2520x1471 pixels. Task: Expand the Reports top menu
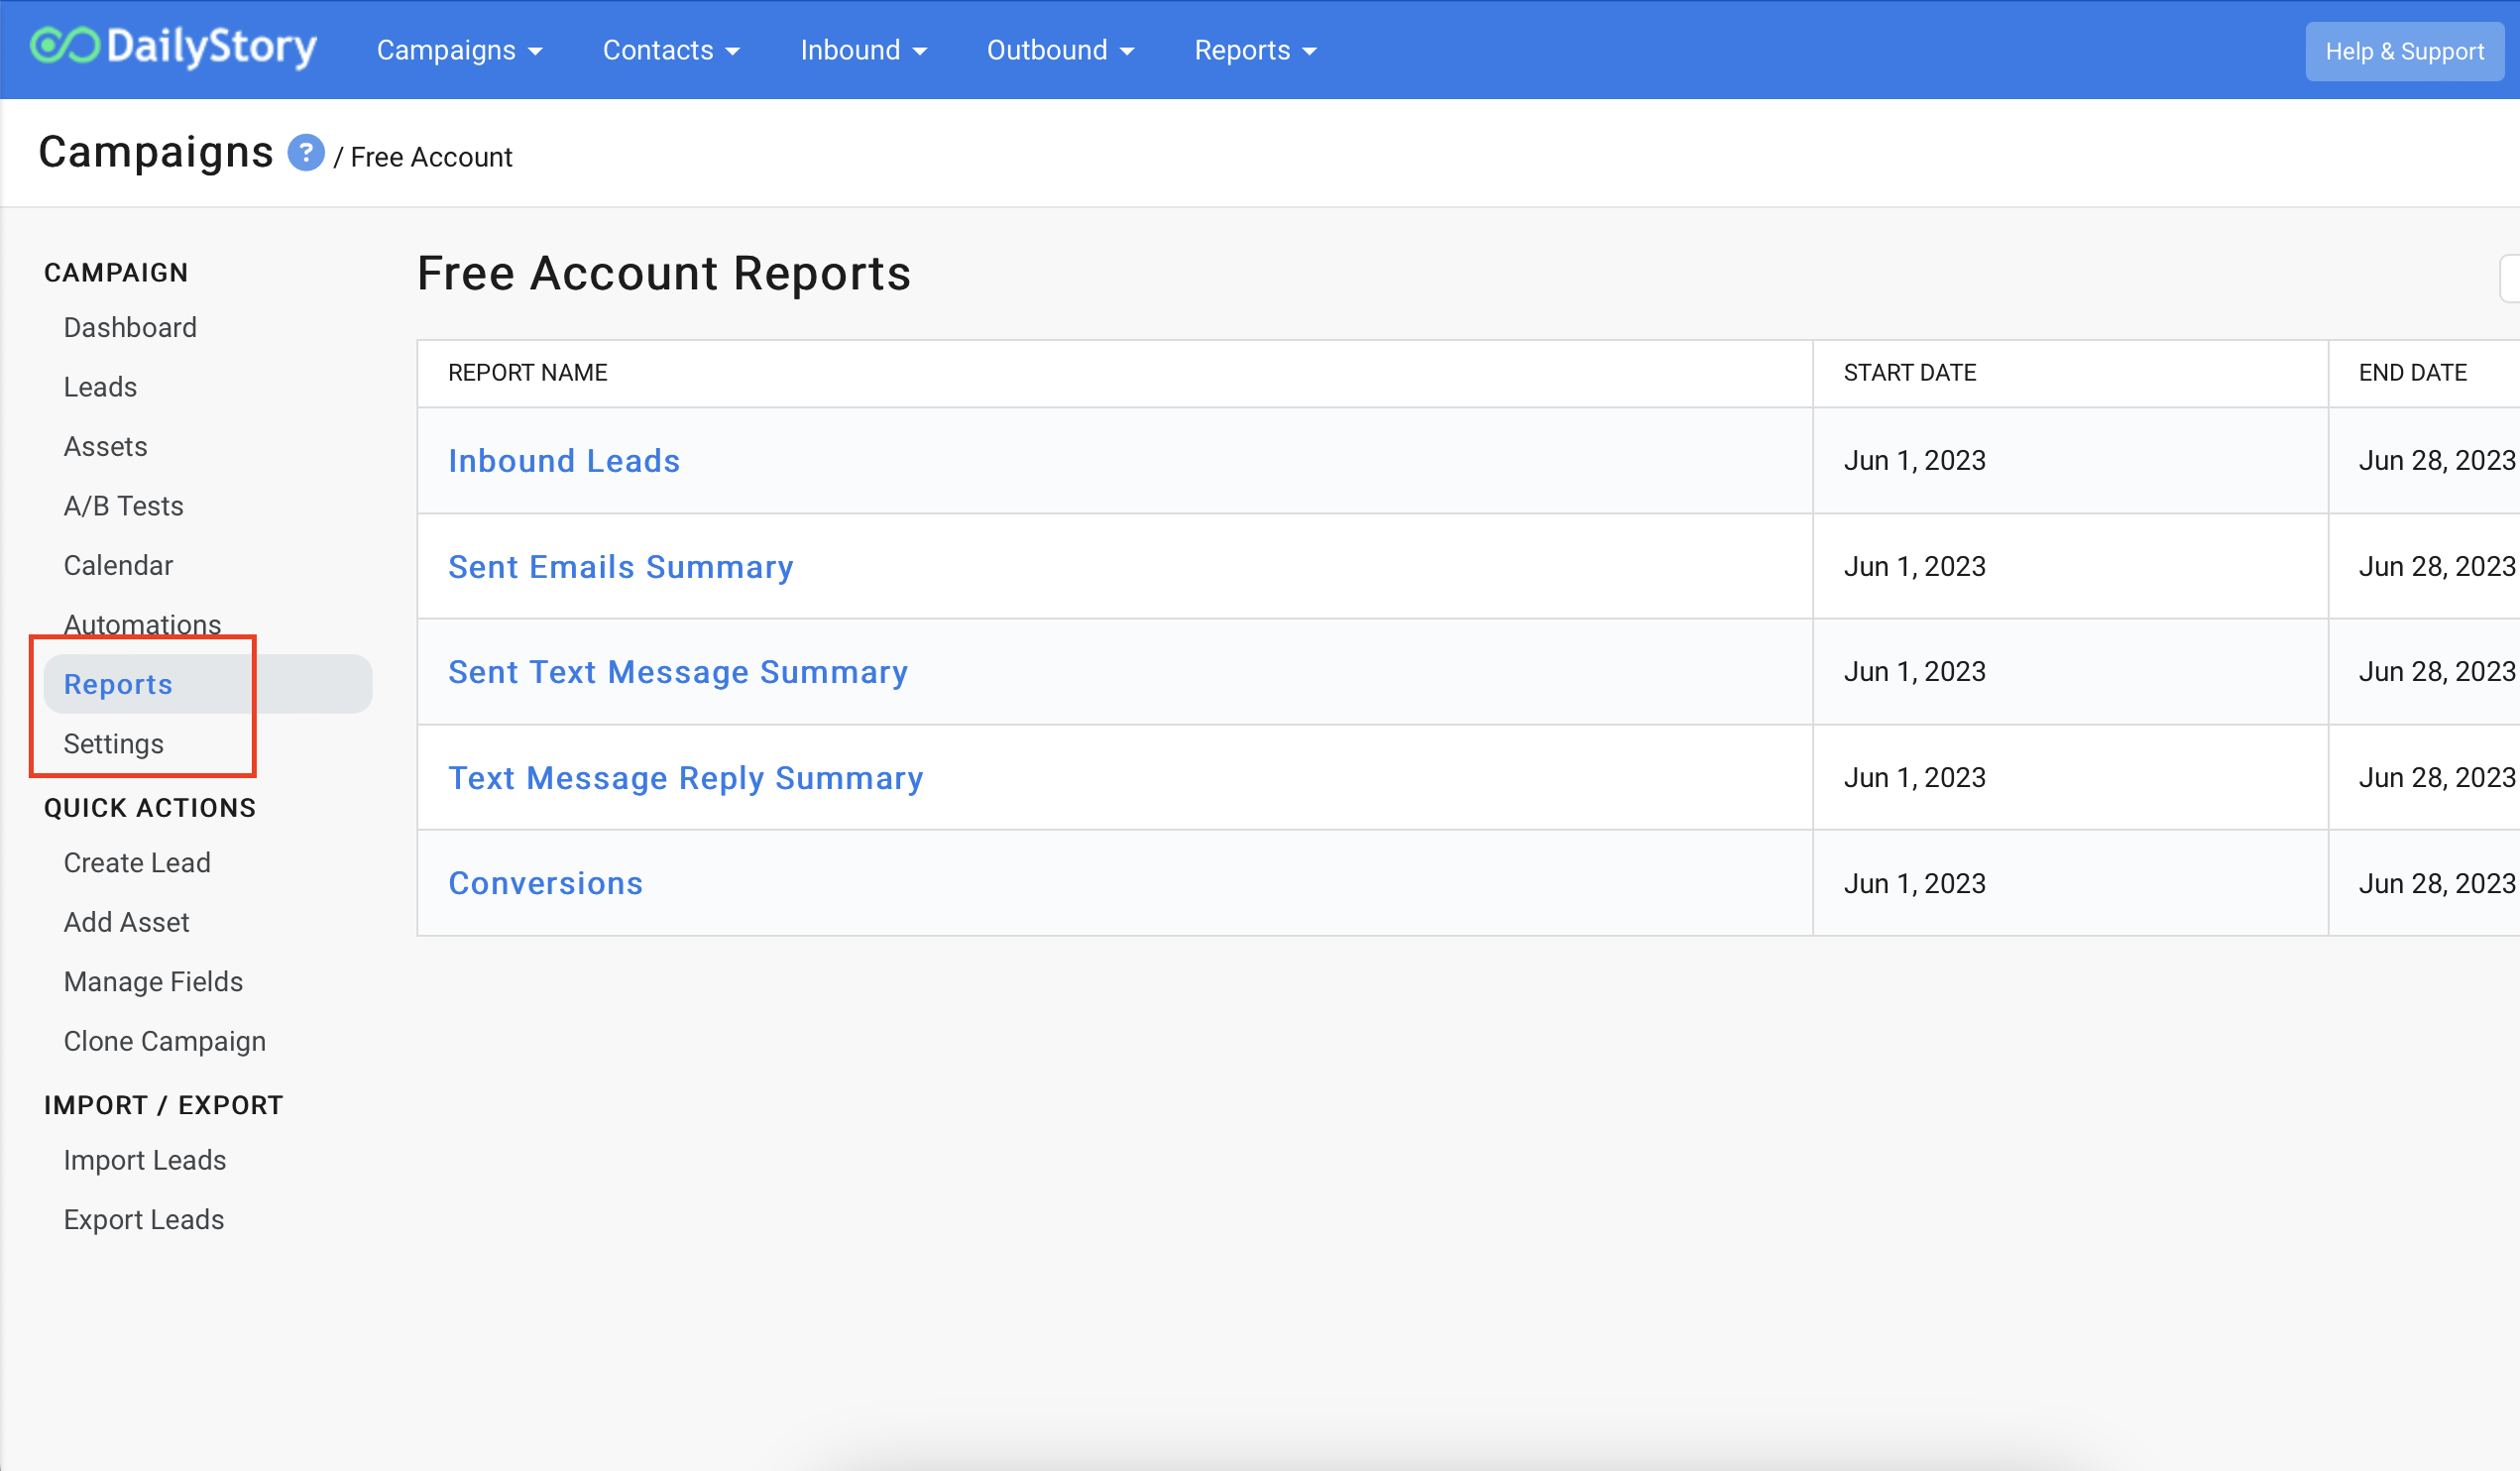1255,50
